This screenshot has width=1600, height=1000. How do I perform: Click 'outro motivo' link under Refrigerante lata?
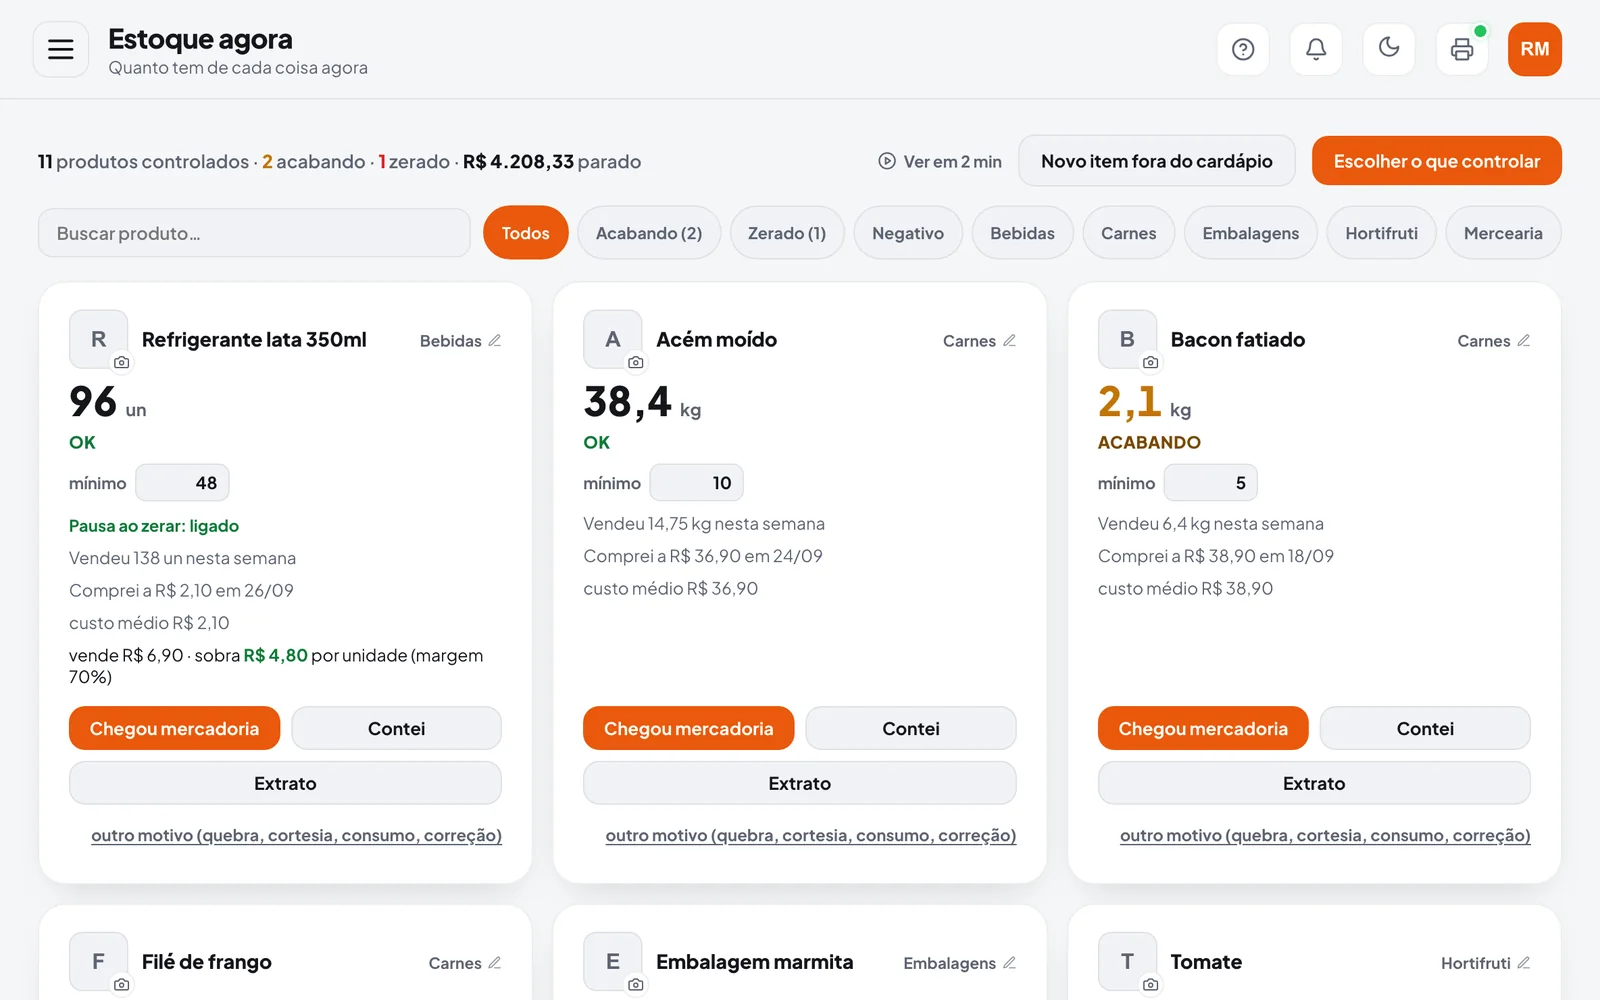tap(296, 835)
